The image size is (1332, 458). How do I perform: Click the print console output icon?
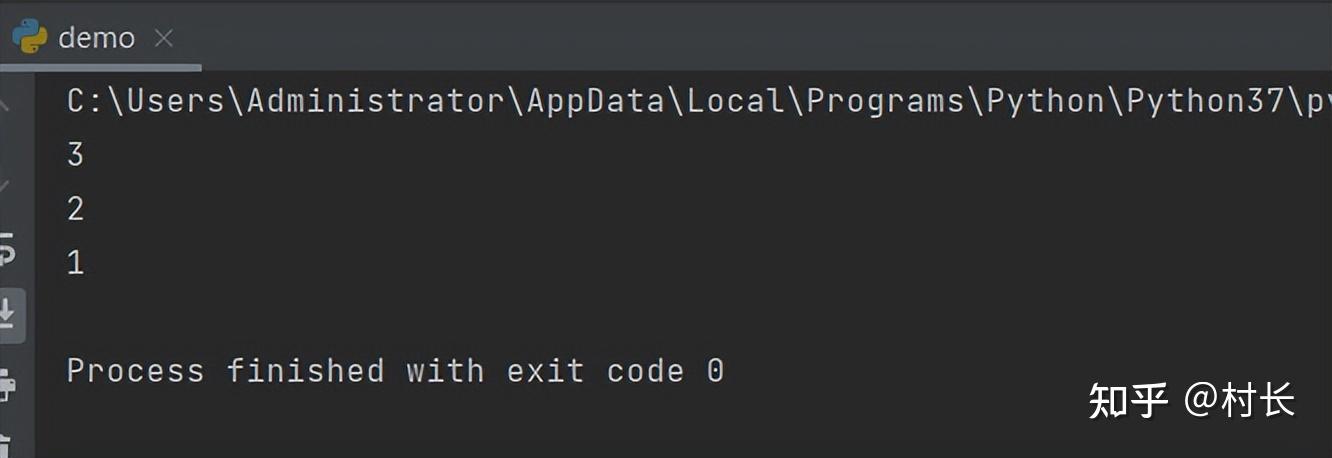(7, 383)
